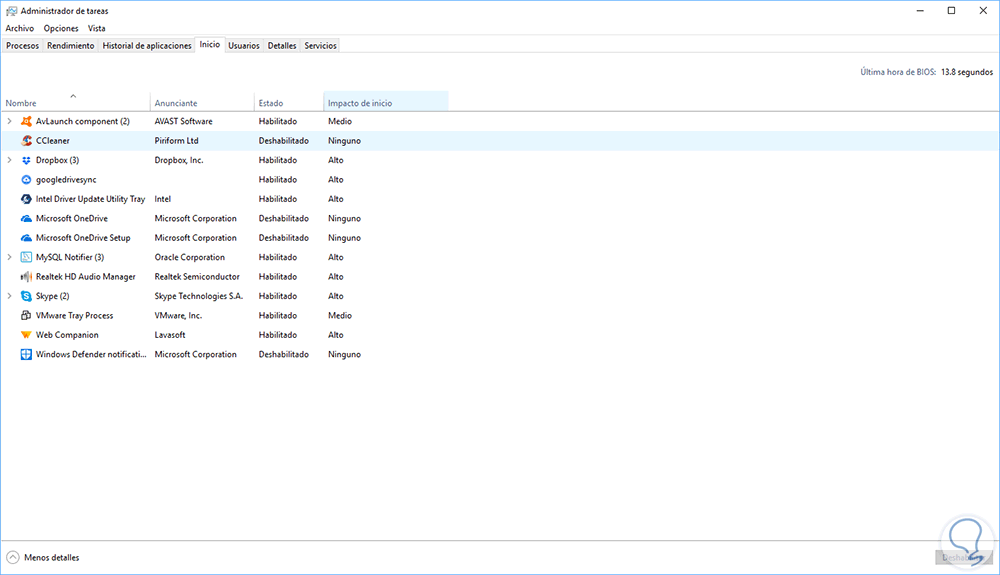Click the Task Manager title bar icon

coord(11,11)
